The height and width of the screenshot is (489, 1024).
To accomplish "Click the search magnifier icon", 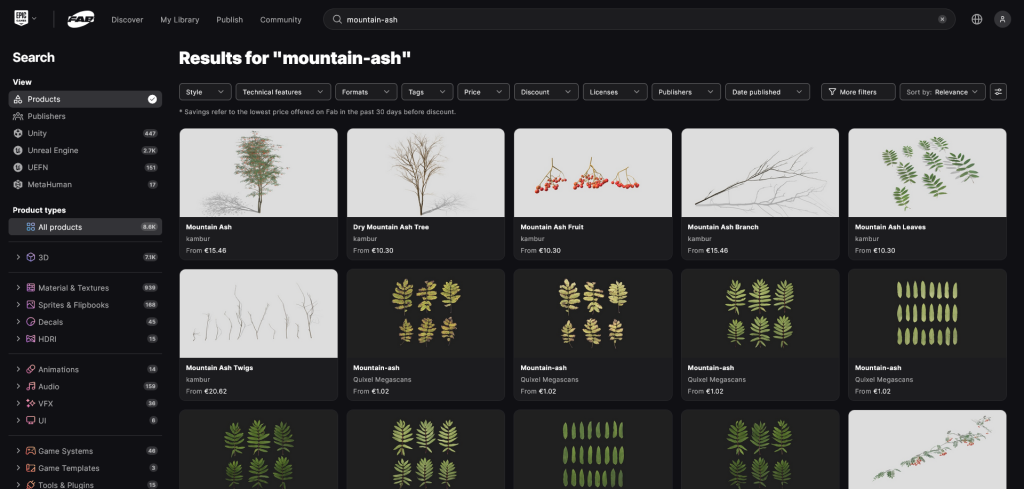I will click(x=337, y=20).
